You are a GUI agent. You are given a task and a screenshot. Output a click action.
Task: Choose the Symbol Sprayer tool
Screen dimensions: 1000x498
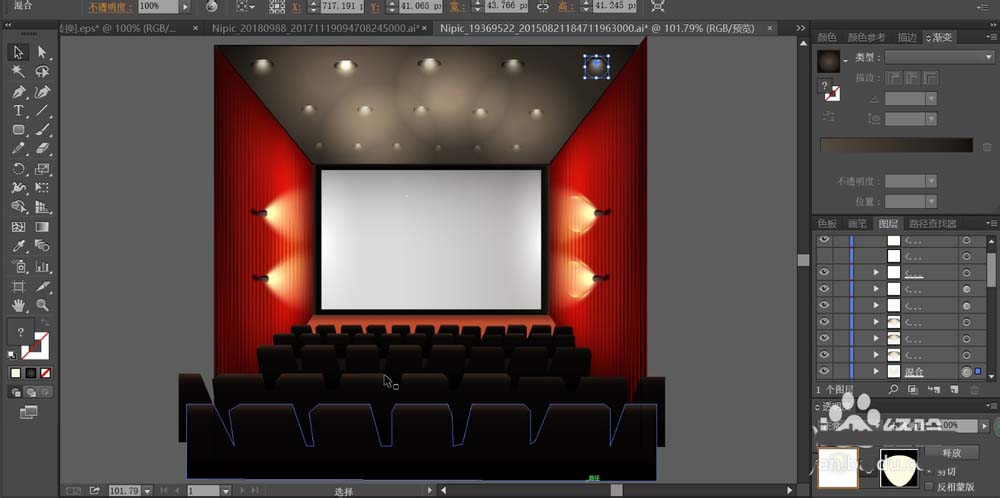pos(18,266)
